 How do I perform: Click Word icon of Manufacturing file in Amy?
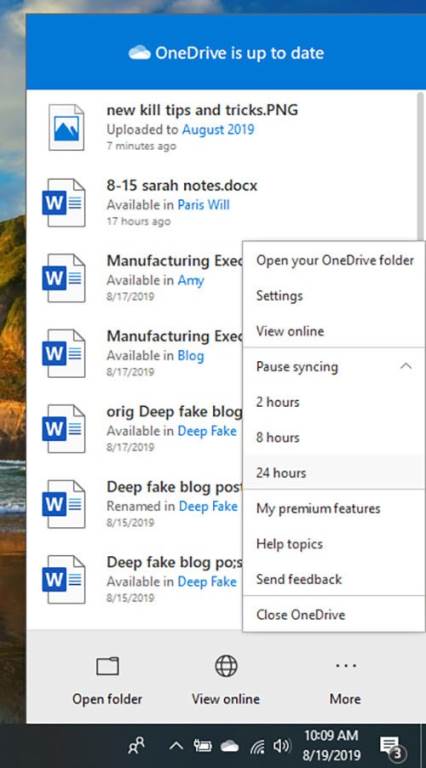point(64,278)
